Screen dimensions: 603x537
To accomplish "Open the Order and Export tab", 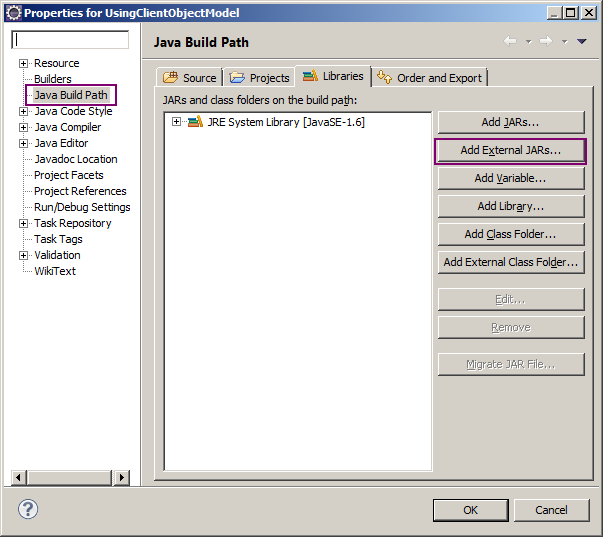I will click(x=429, y=78).
